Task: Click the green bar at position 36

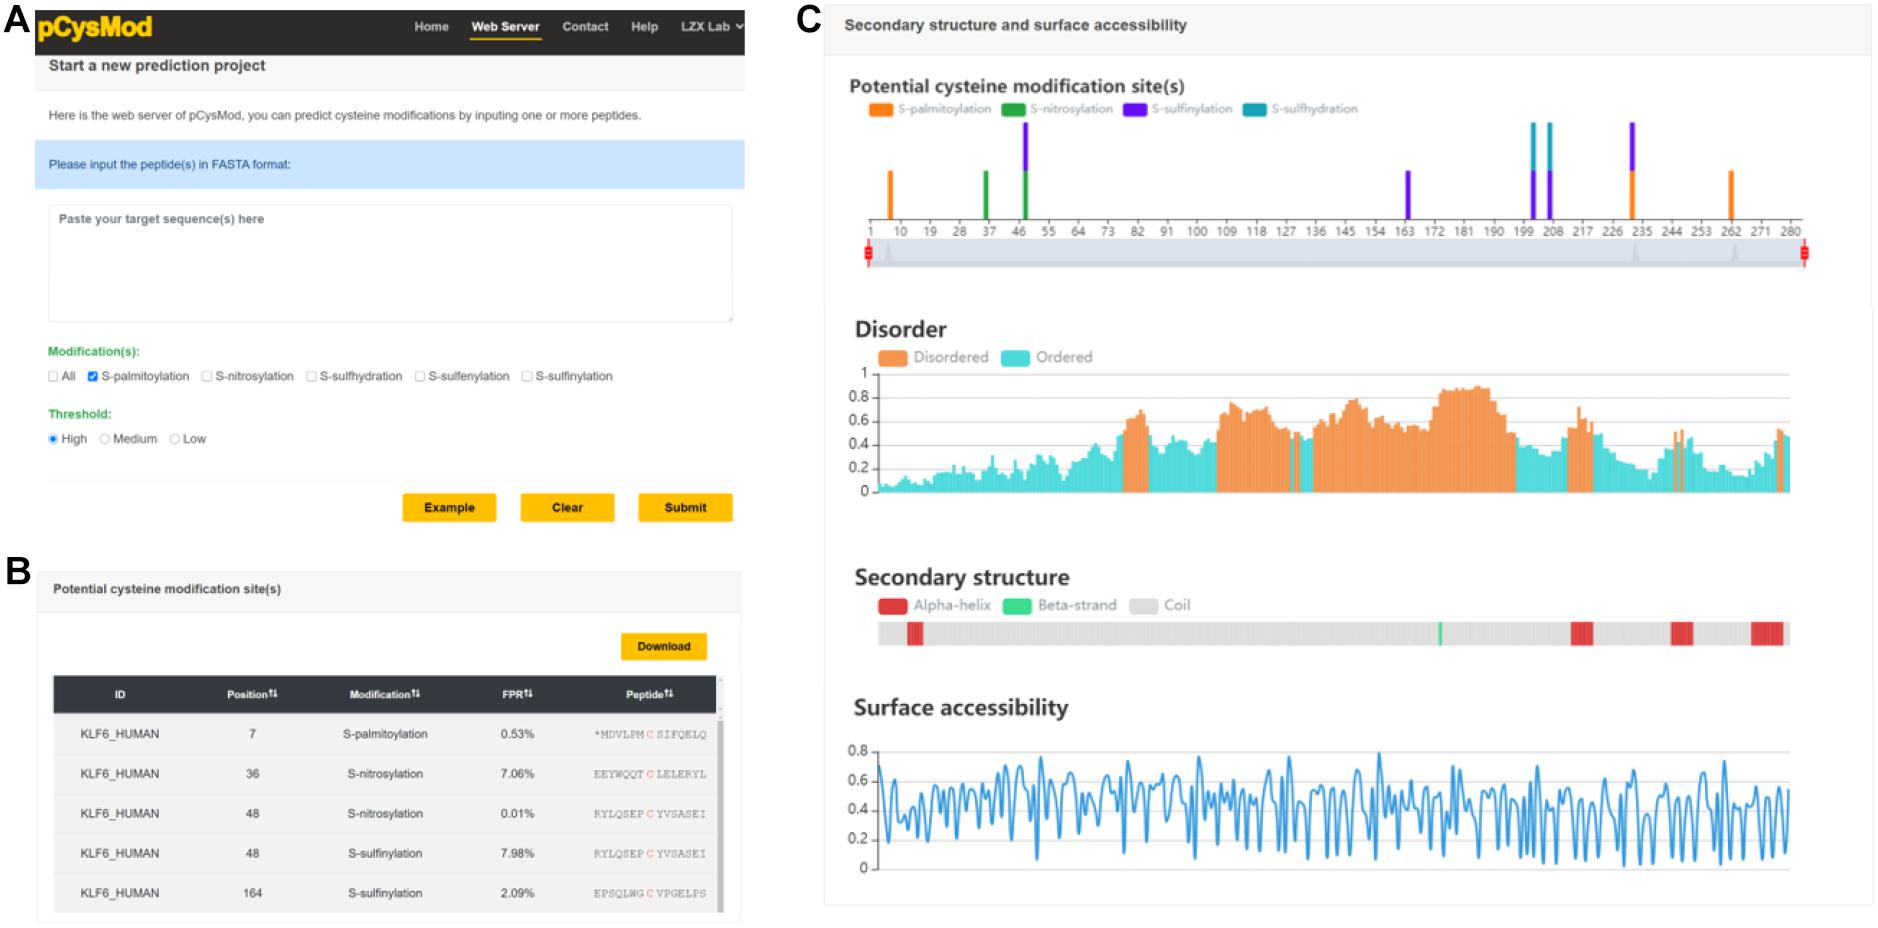Action: pyautogui.click(x=986, y=195)
